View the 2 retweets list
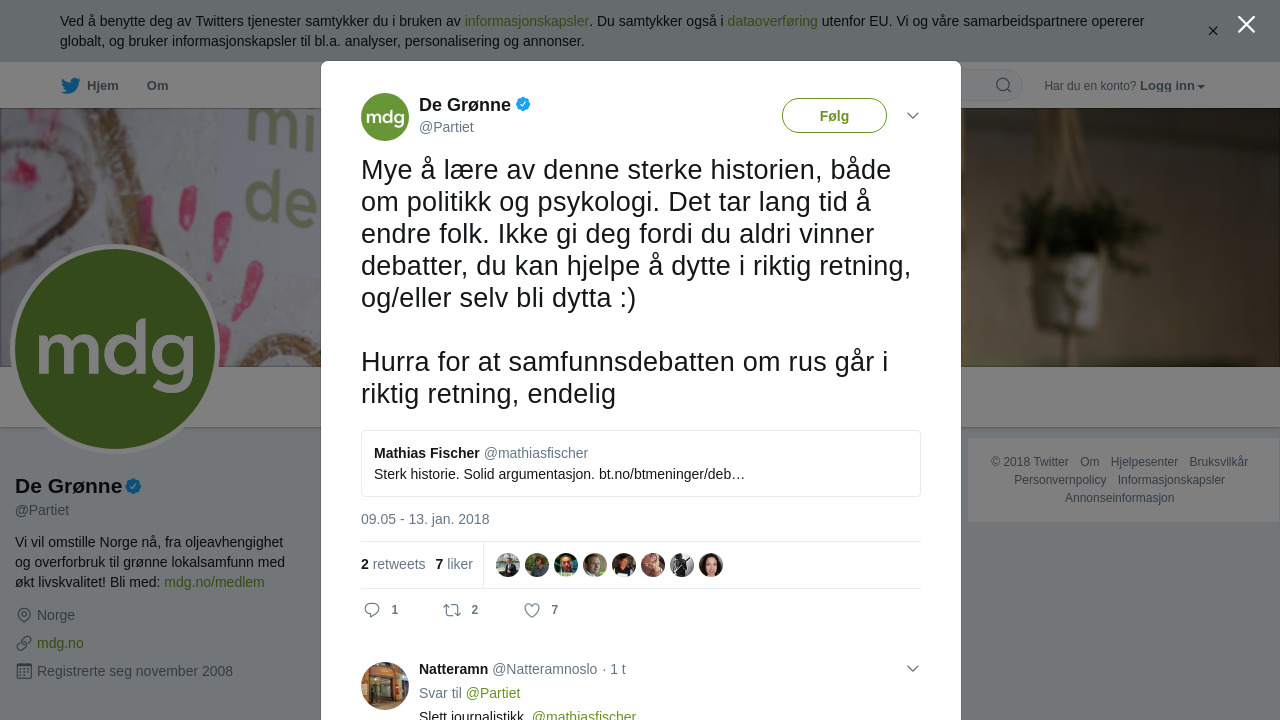The width and height of the screenshot is (1280, 720). 393,564
